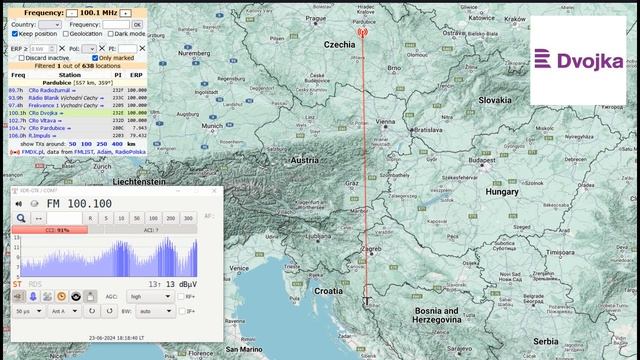Click the red CCI 91% interference bar
This screenshot has width=640, height=360.
click(50, 230)
